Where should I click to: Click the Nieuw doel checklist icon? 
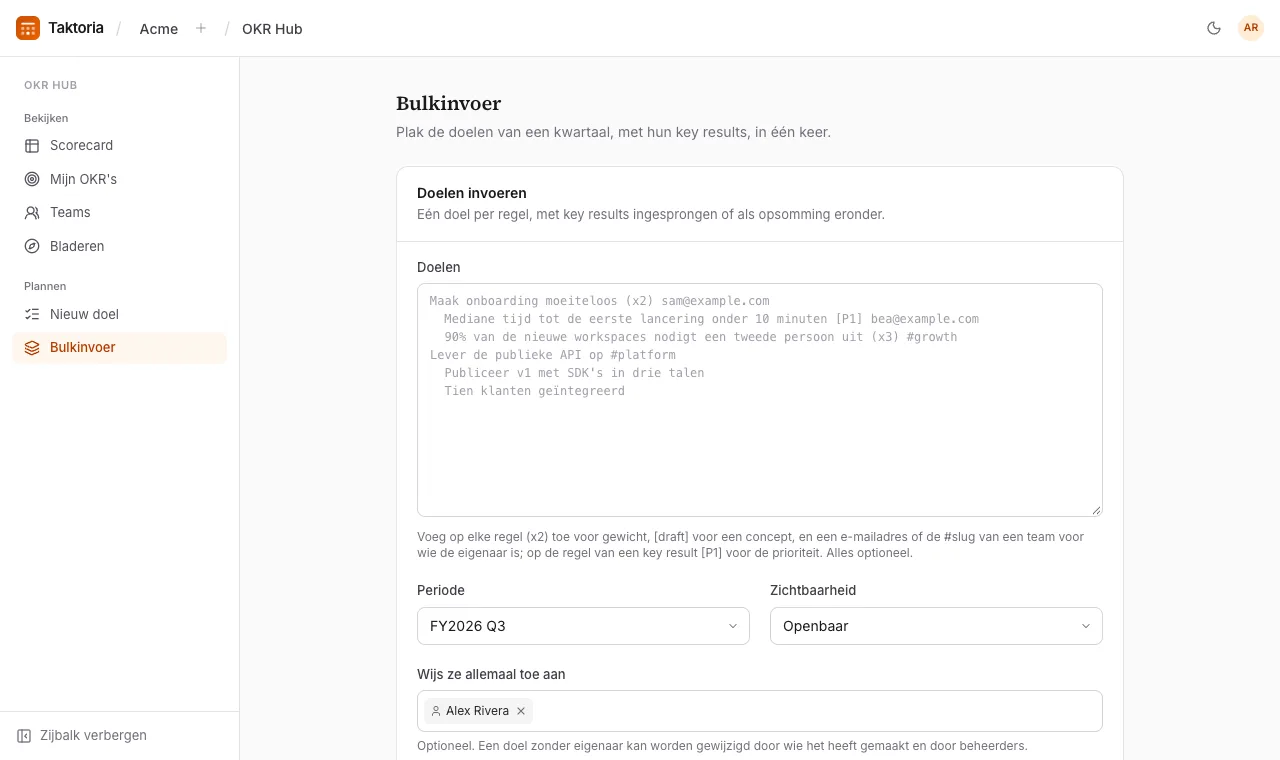[x=32, y=314]
